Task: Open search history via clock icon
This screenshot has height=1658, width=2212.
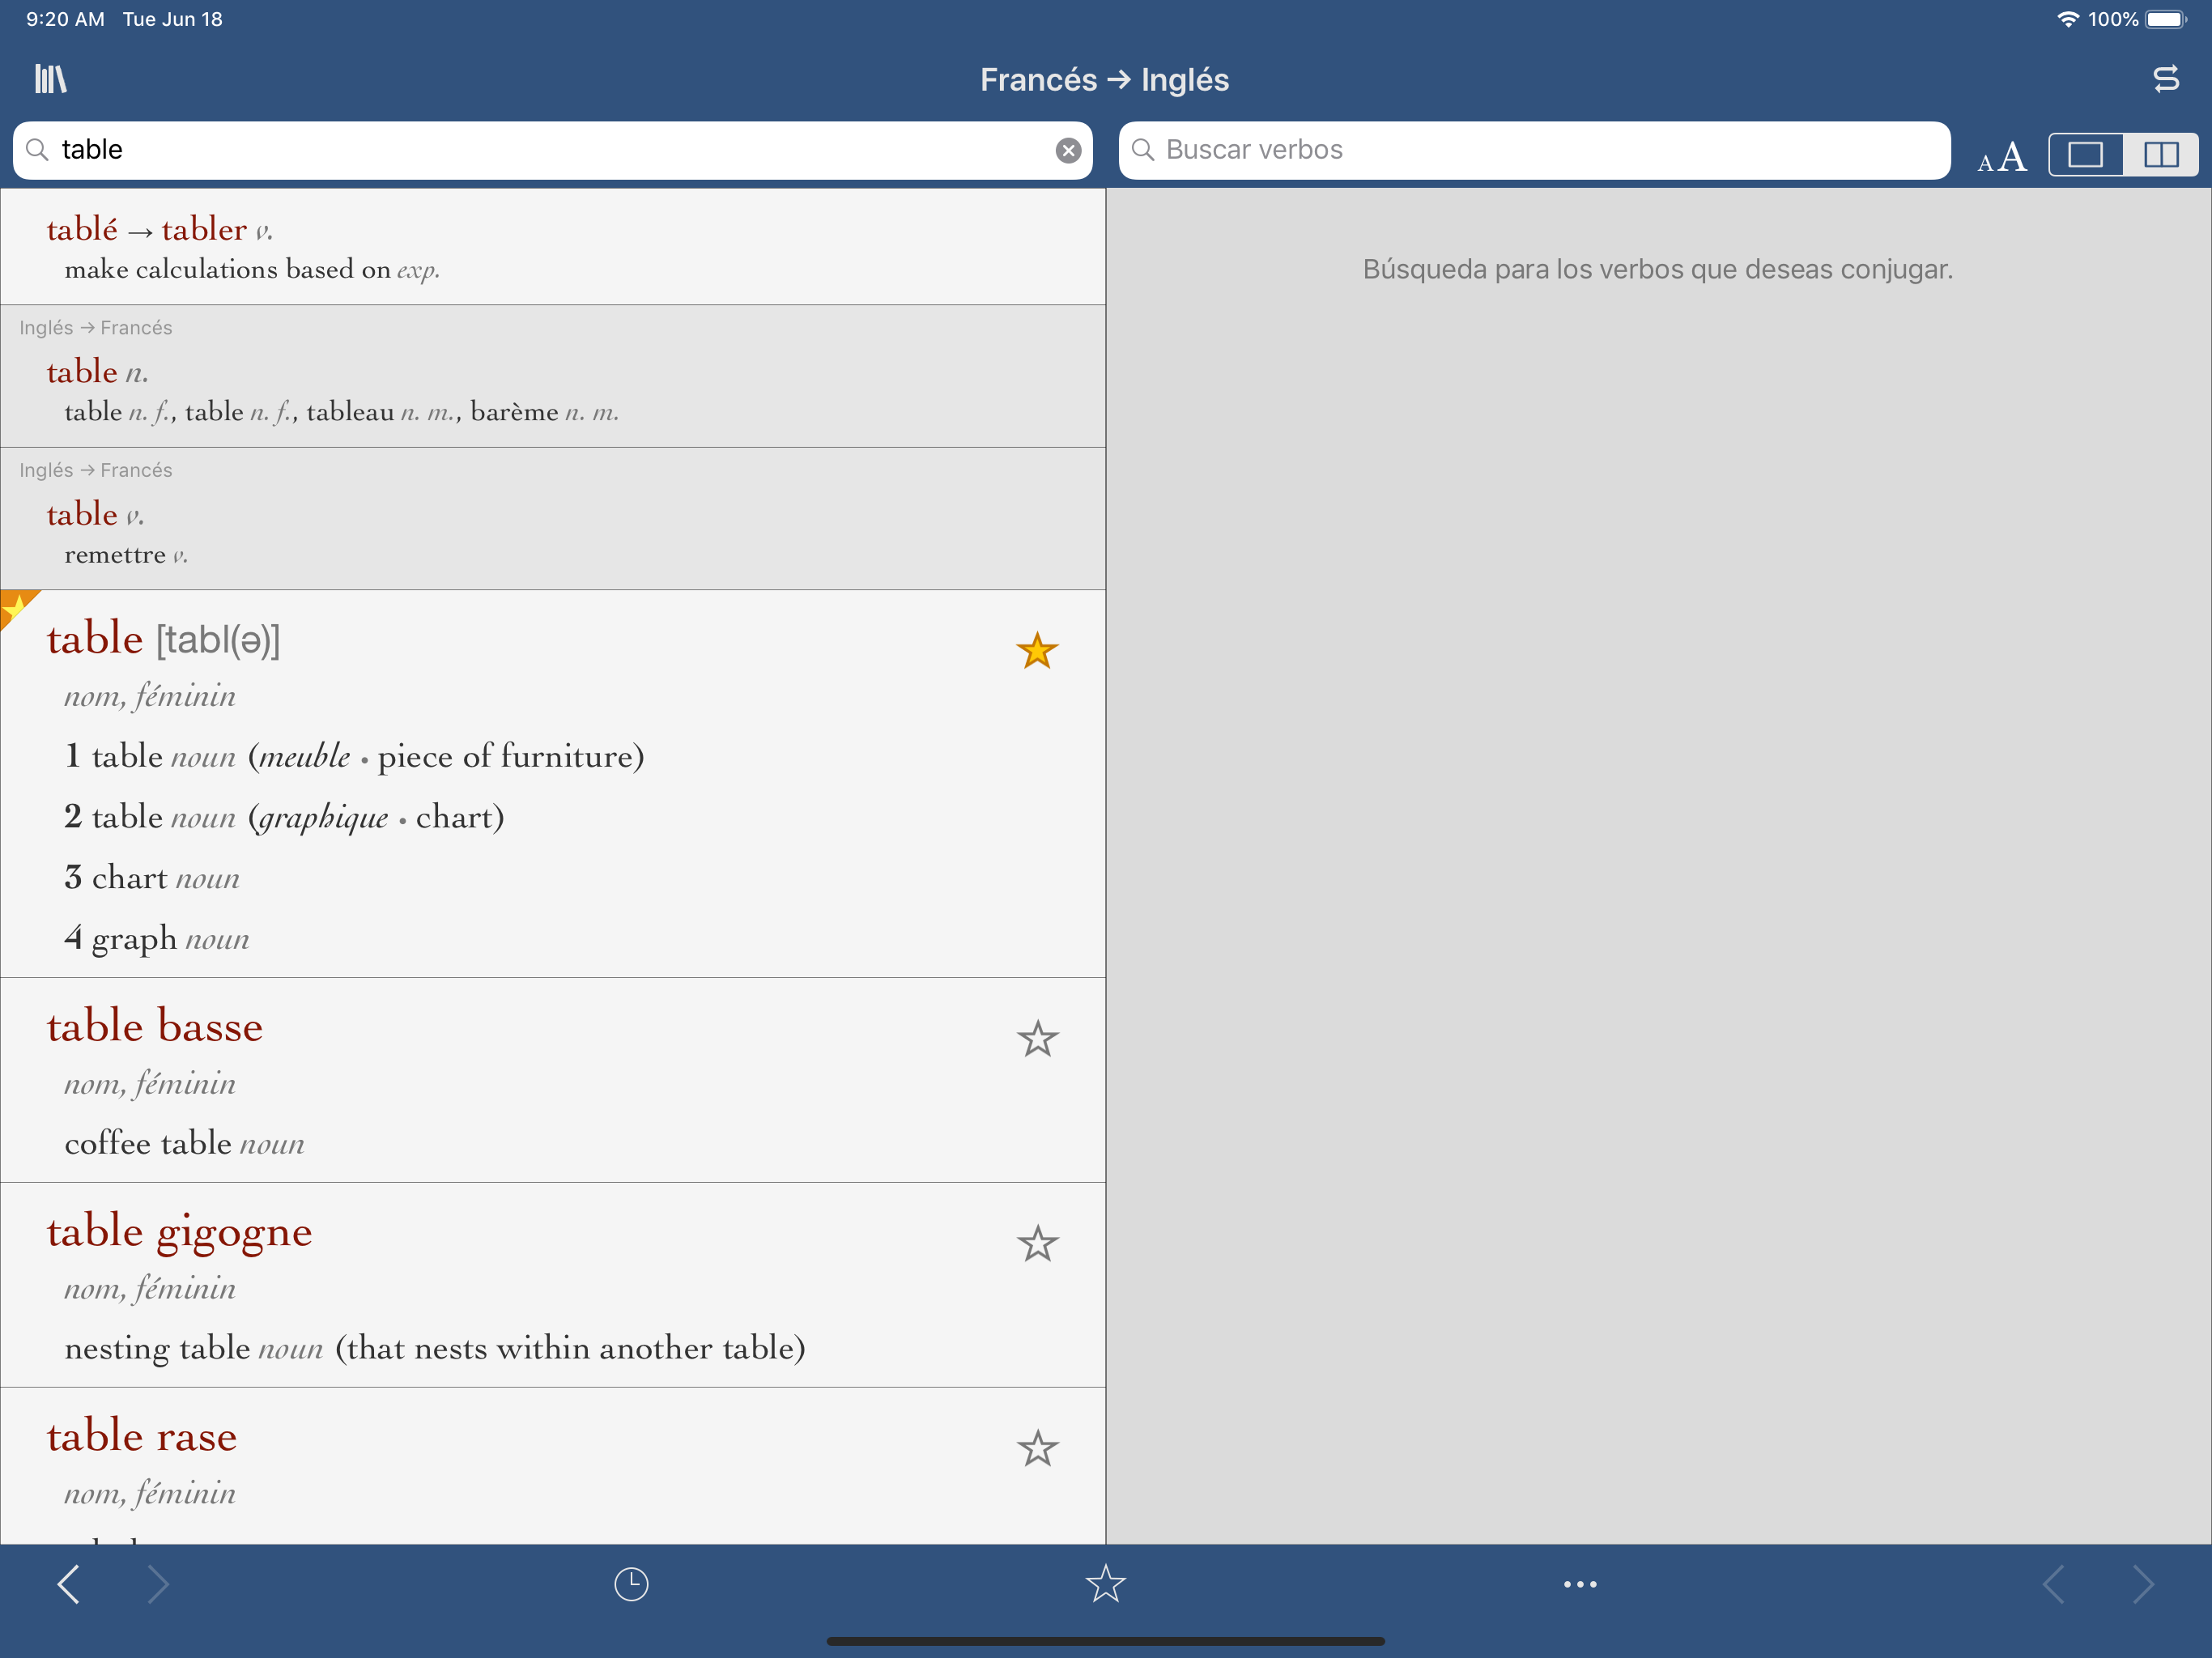Action: click(631, 1584)
